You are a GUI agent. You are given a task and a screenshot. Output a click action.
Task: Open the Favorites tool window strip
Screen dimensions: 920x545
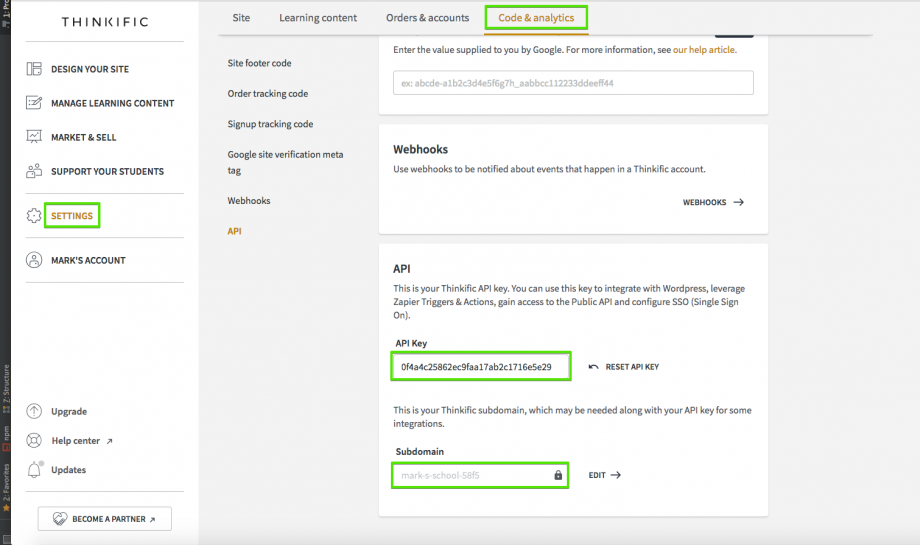tap(6, 486)
